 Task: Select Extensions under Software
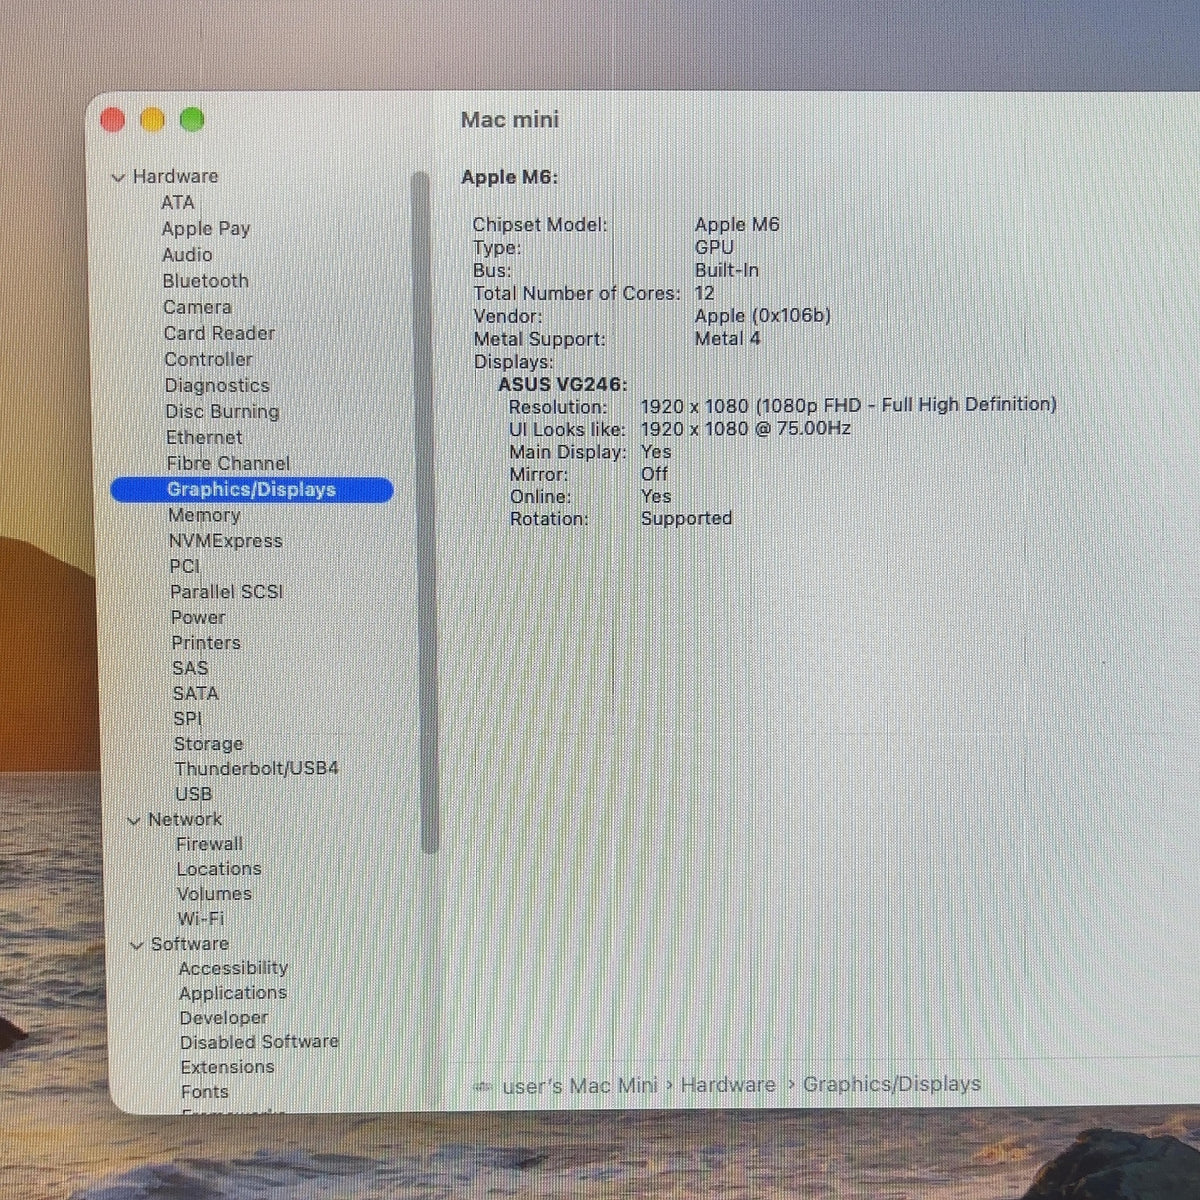227,1067
